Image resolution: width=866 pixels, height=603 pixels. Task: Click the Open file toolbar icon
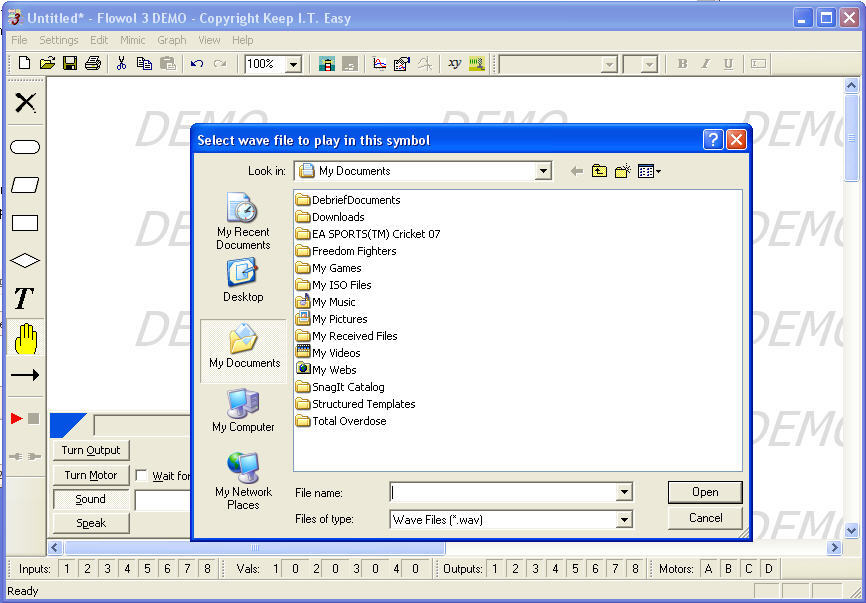point(47,64)
